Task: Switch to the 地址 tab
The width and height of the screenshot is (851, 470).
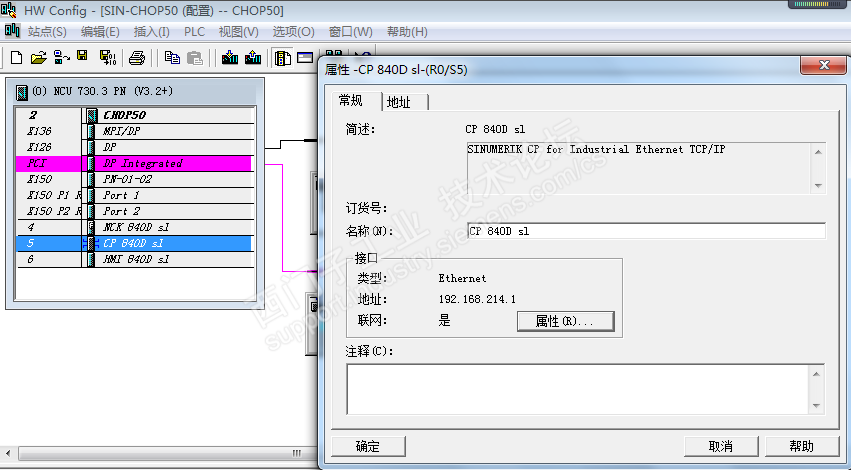Action: coord(405,102)
